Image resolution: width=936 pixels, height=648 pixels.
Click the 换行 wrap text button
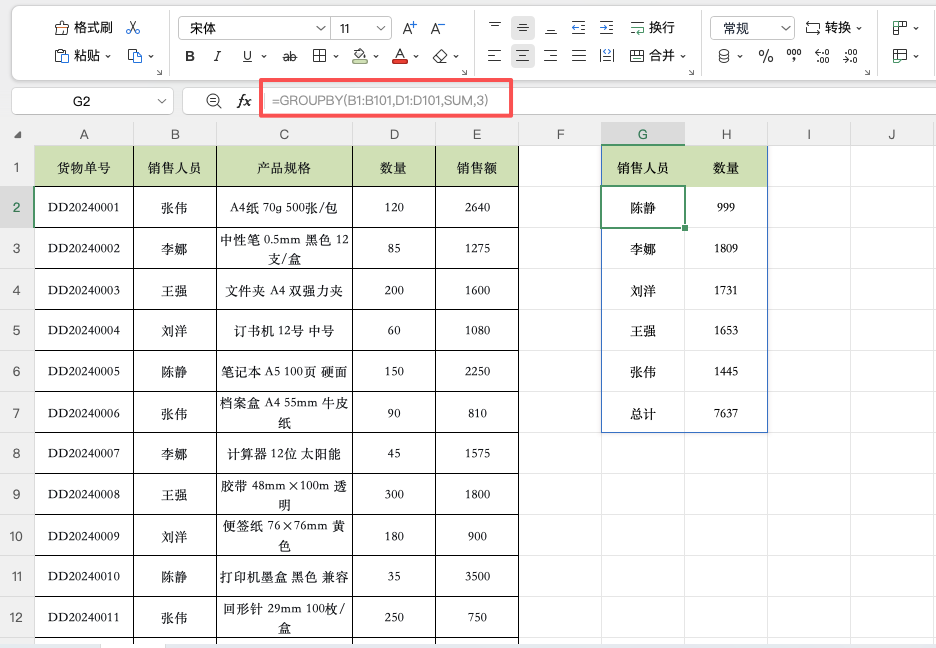[x=652, y=27]
